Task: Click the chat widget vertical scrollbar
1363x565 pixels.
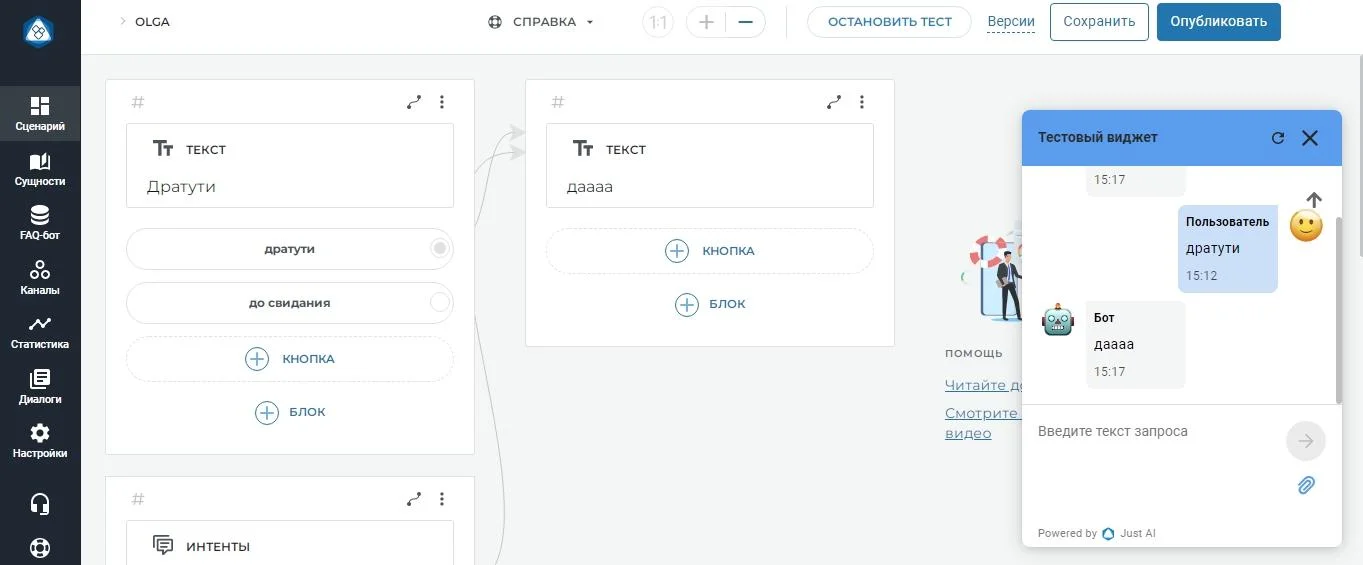Action: (1338, 300)
